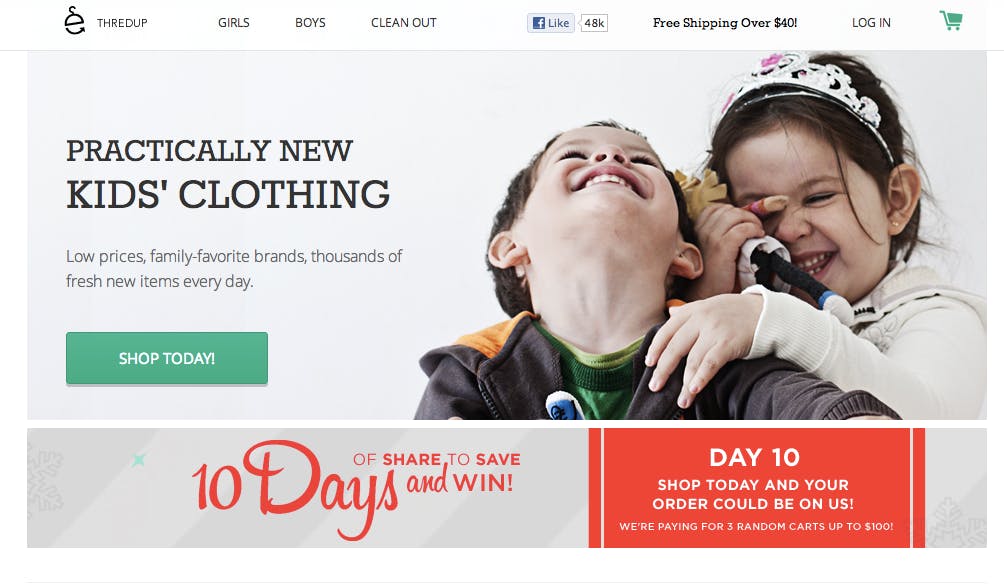Click the Facebook Like button

551,23
